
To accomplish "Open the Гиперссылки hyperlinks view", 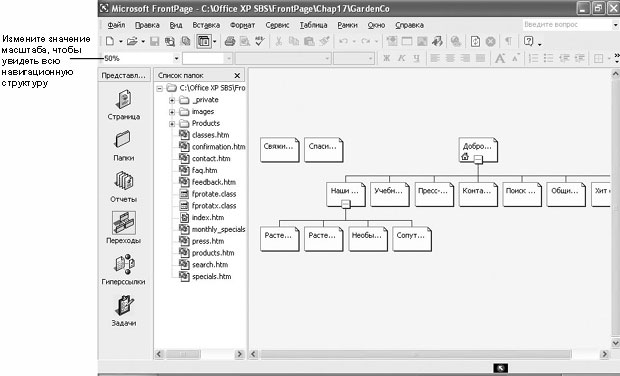I will click(x=124, y=269).
